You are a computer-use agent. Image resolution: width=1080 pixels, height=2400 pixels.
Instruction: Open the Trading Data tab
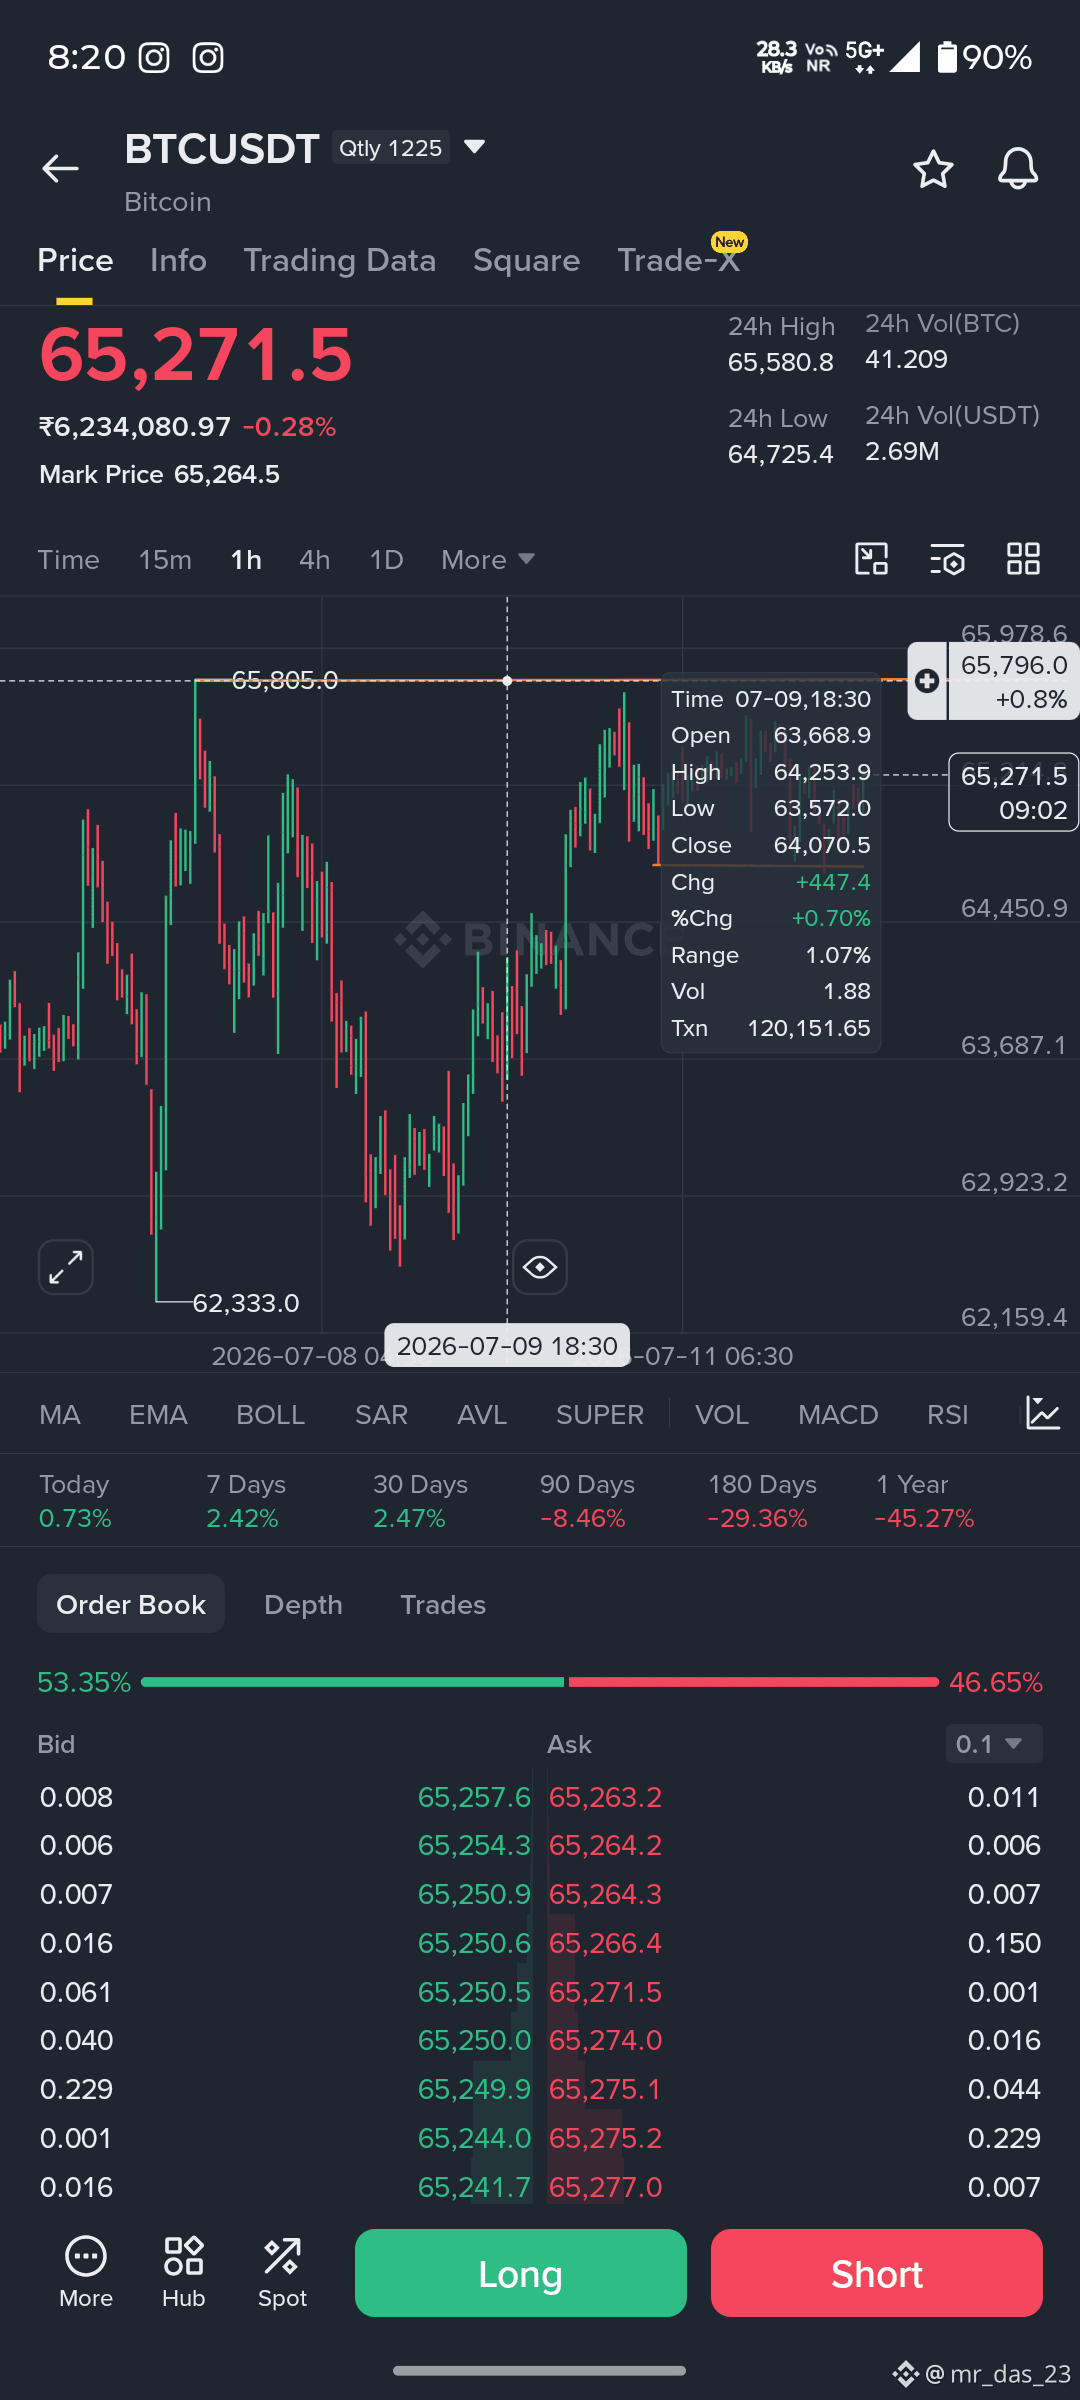click(x=340, y=260)
